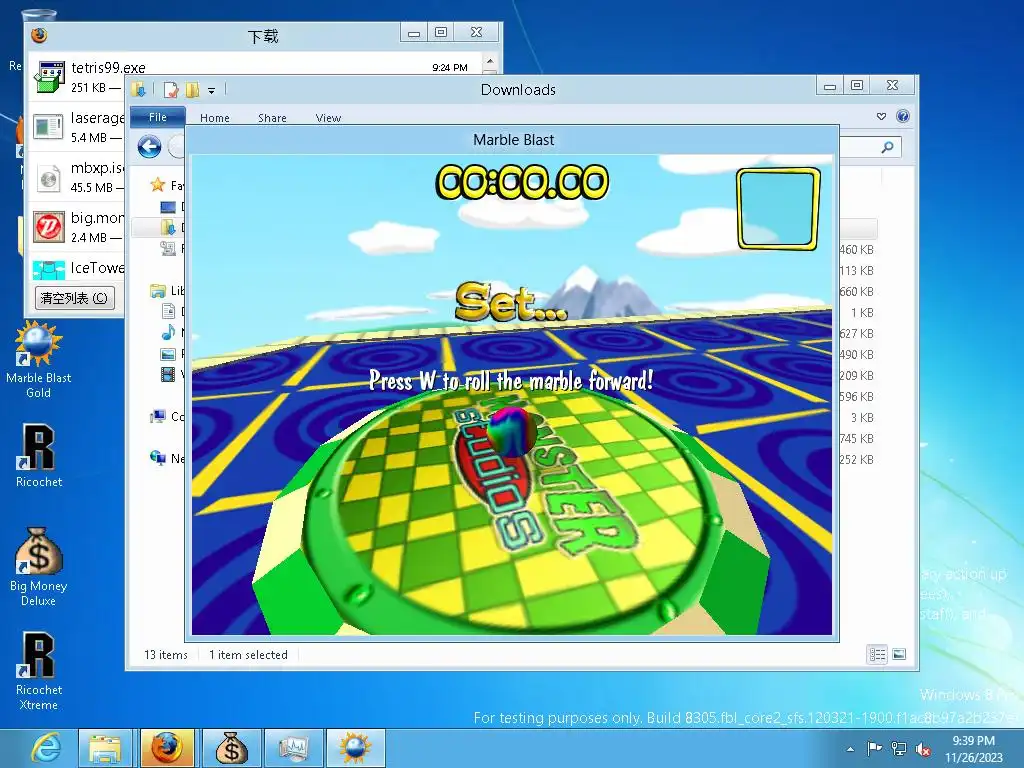Switch to large icons view button

[899, 654]
